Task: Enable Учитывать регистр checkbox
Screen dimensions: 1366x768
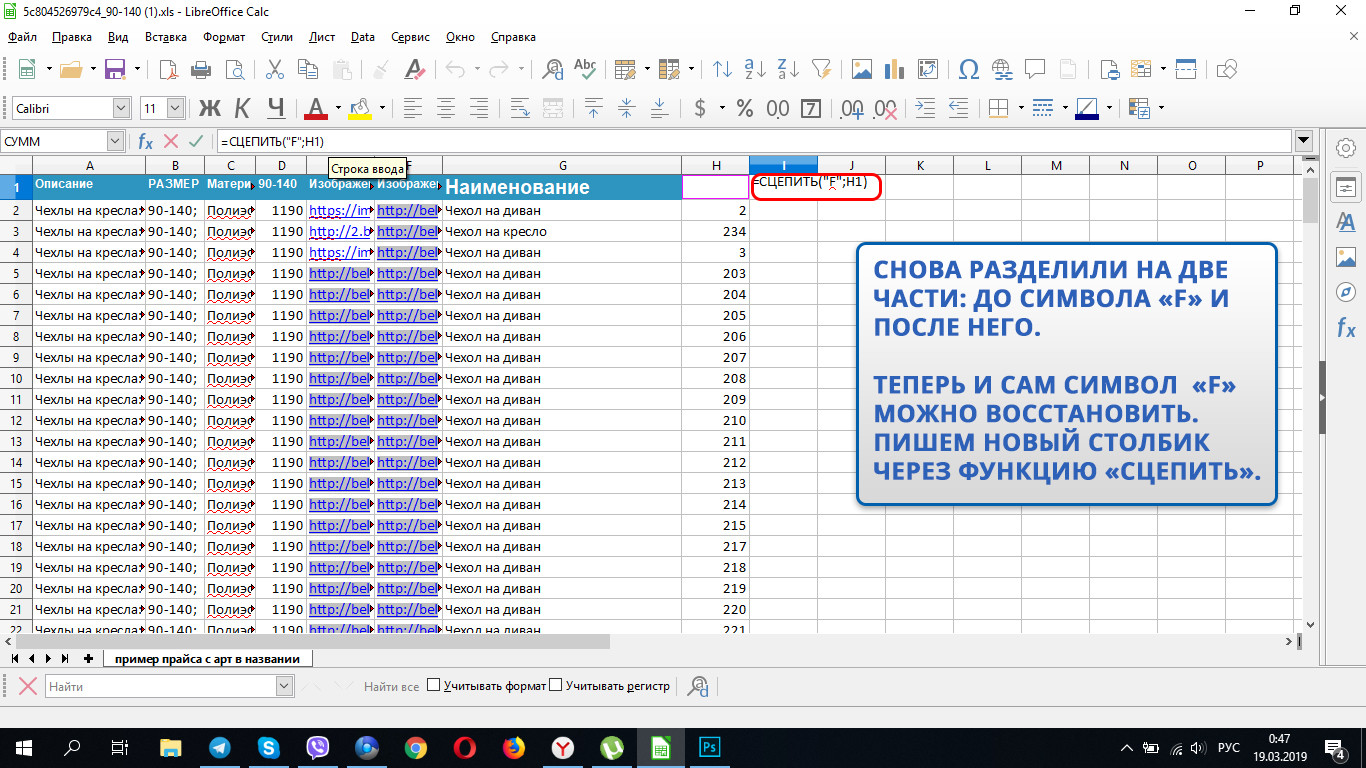Action: pyautogui.click(x=557, y=685)
